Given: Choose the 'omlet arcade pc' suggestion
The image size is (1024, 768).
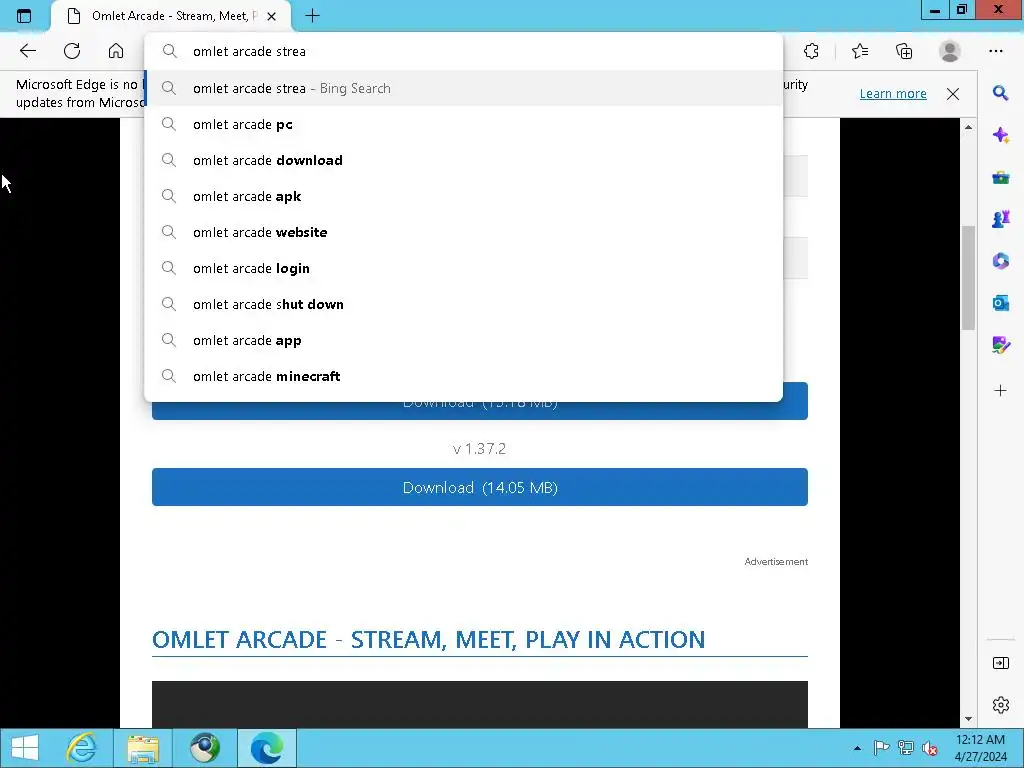Looking at the screenshot, I should tap(464, 124).
